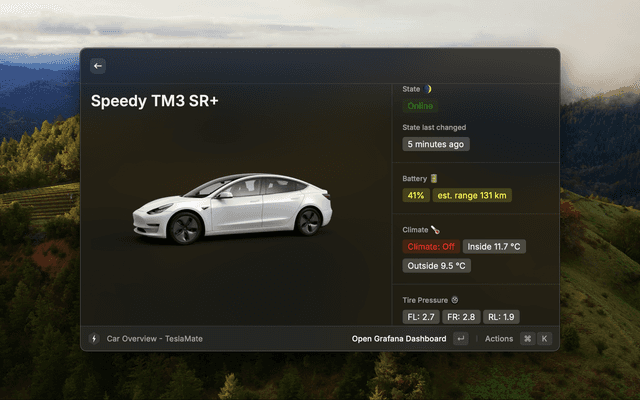Viewport: 640px width, 400px height.
Task: Select the FL: 2.7 tire pressure tag
Action: (x=420, y=317)
